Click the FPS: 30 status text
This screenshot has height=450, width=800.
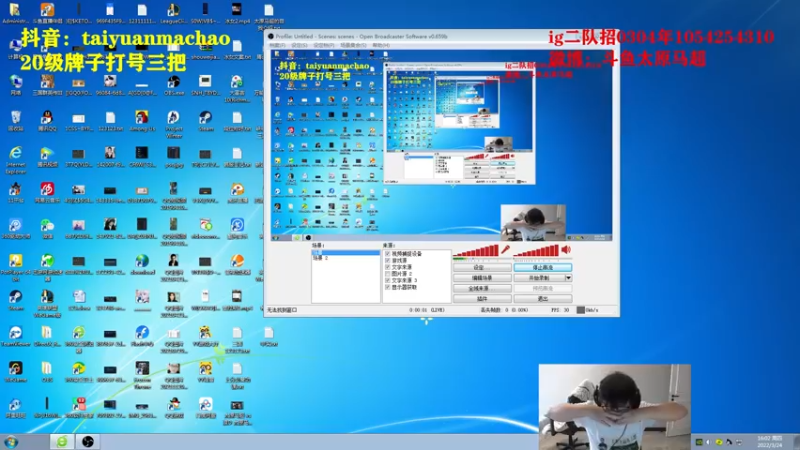[x=560, y=310]
